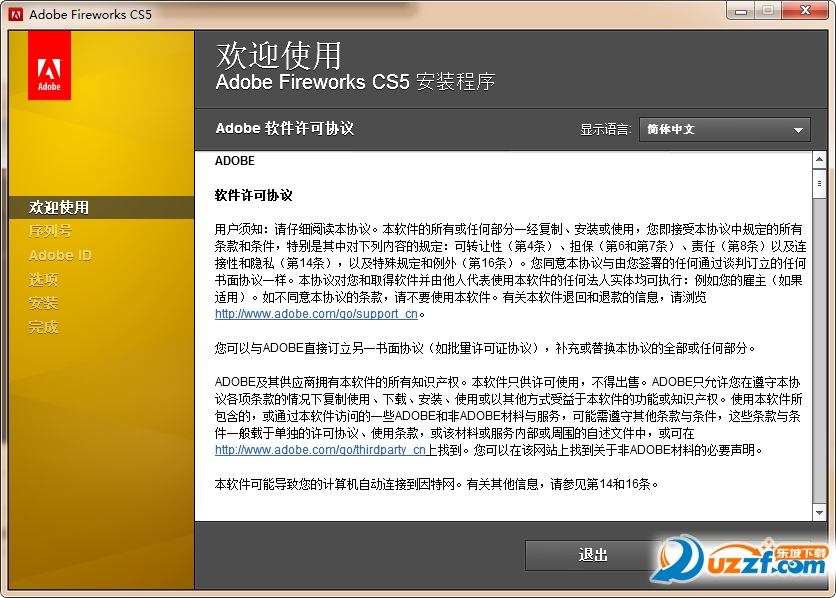Click the dropdown arrow beside 简体中文
Viewport: 836px width, 598px height.
(x=798, y=130)
